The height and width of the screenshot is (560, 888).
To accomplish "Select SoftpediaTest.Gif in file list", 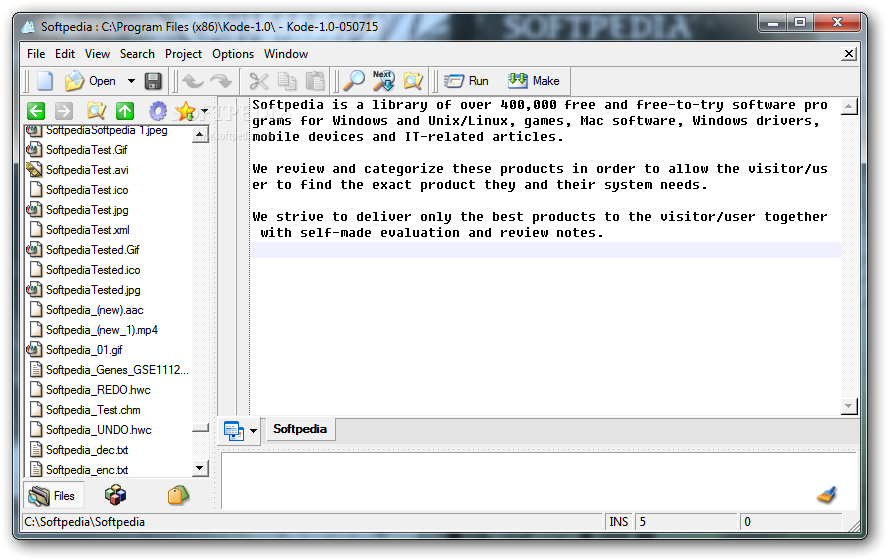I will pos(87,150).
